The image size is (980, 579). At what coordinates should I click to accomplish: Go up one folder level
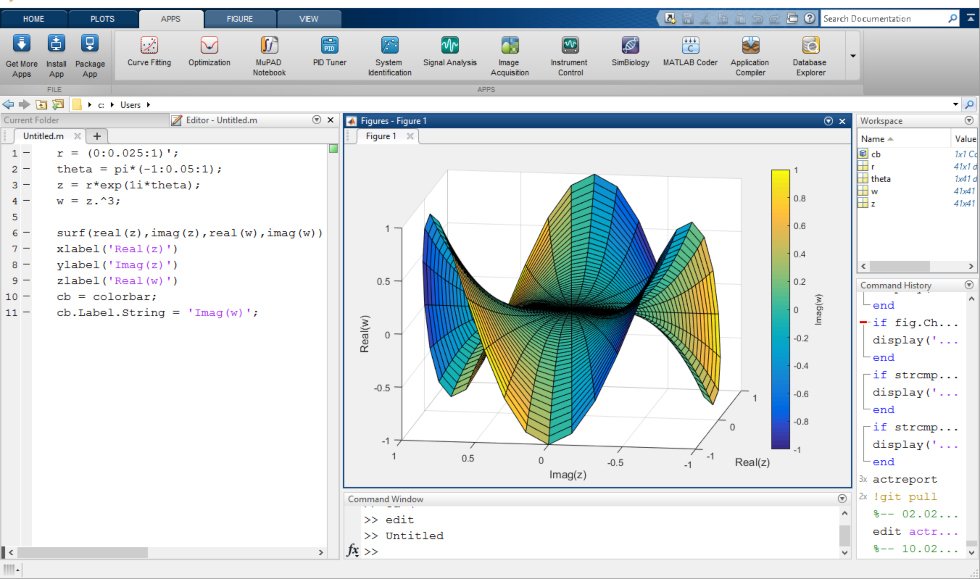tap(41, 104)
